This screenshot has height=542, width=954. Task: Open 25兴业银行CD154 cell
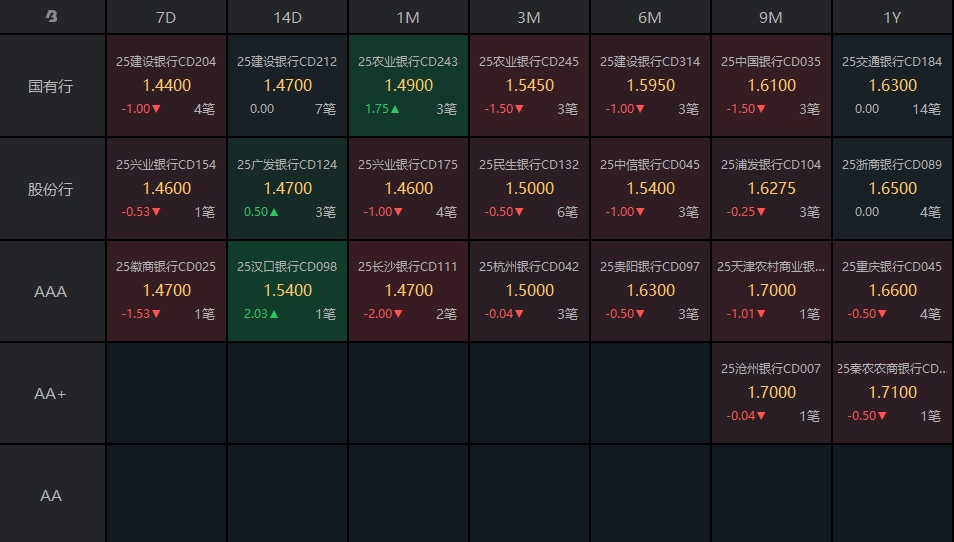(166, 189)
